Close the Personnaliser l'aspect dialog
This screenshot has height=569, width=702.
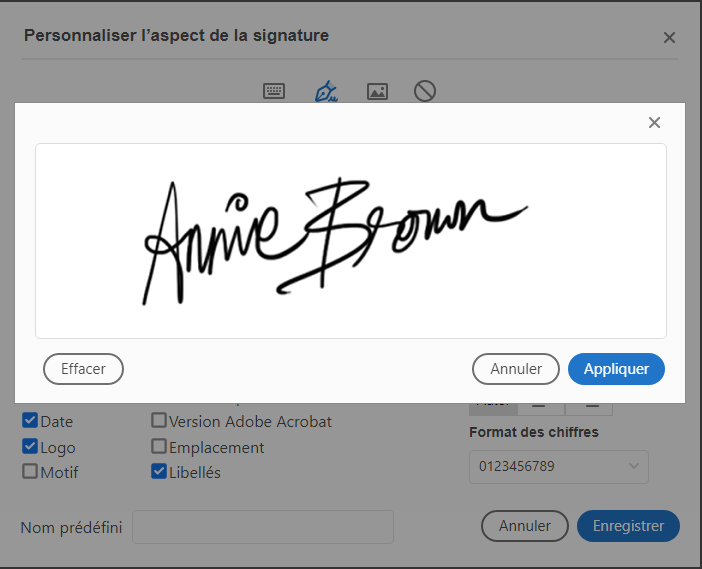coord(669,38)
